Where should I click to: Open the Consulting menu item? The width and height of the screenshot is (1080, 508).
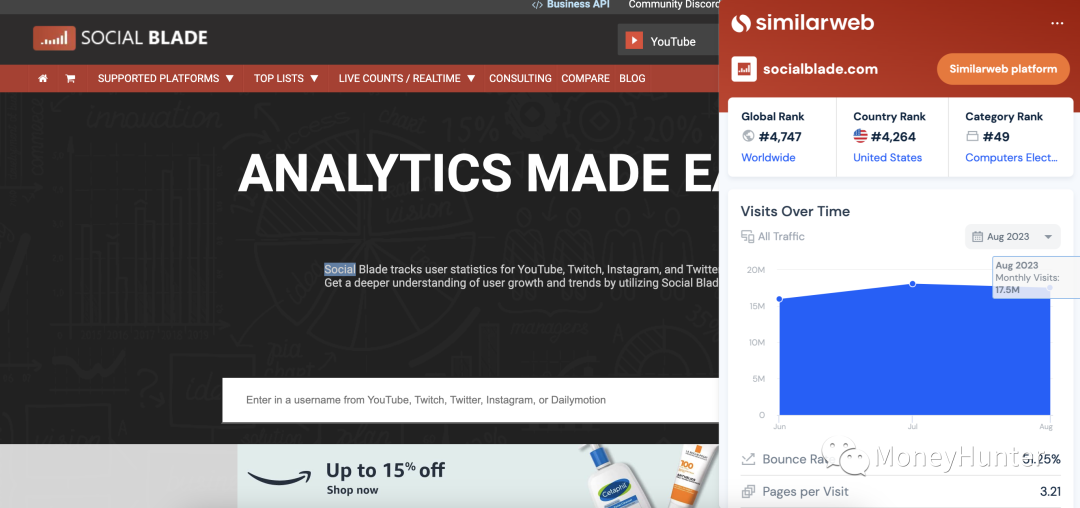click(520, 78)
